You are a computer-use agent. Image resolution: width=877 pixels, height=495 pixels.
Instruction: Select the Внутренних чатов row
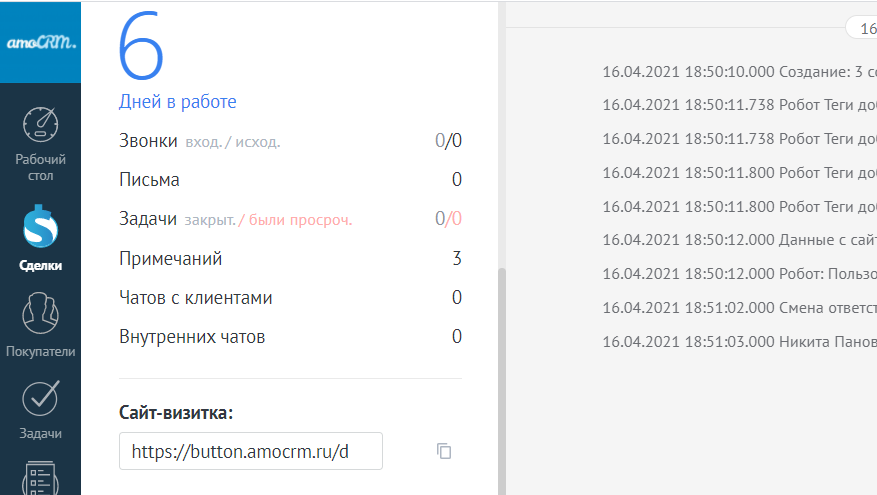click(290, 337)
